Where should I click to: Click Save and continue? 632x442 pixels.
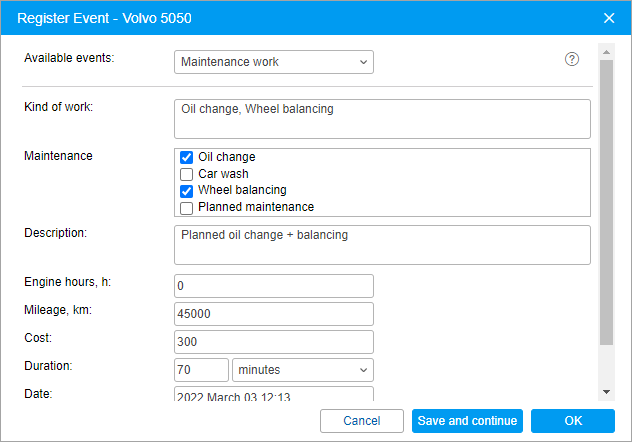(x=467, y=421)
